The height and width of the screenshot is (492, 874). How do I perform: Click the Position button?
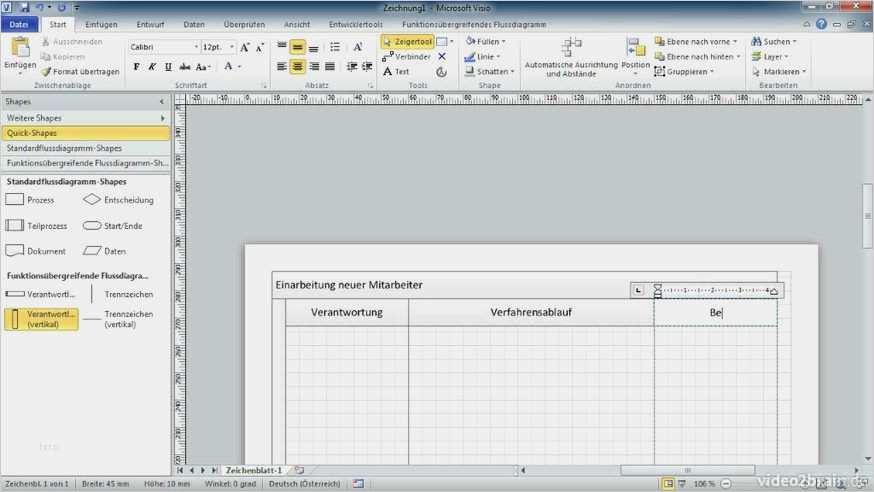[635, 56]
